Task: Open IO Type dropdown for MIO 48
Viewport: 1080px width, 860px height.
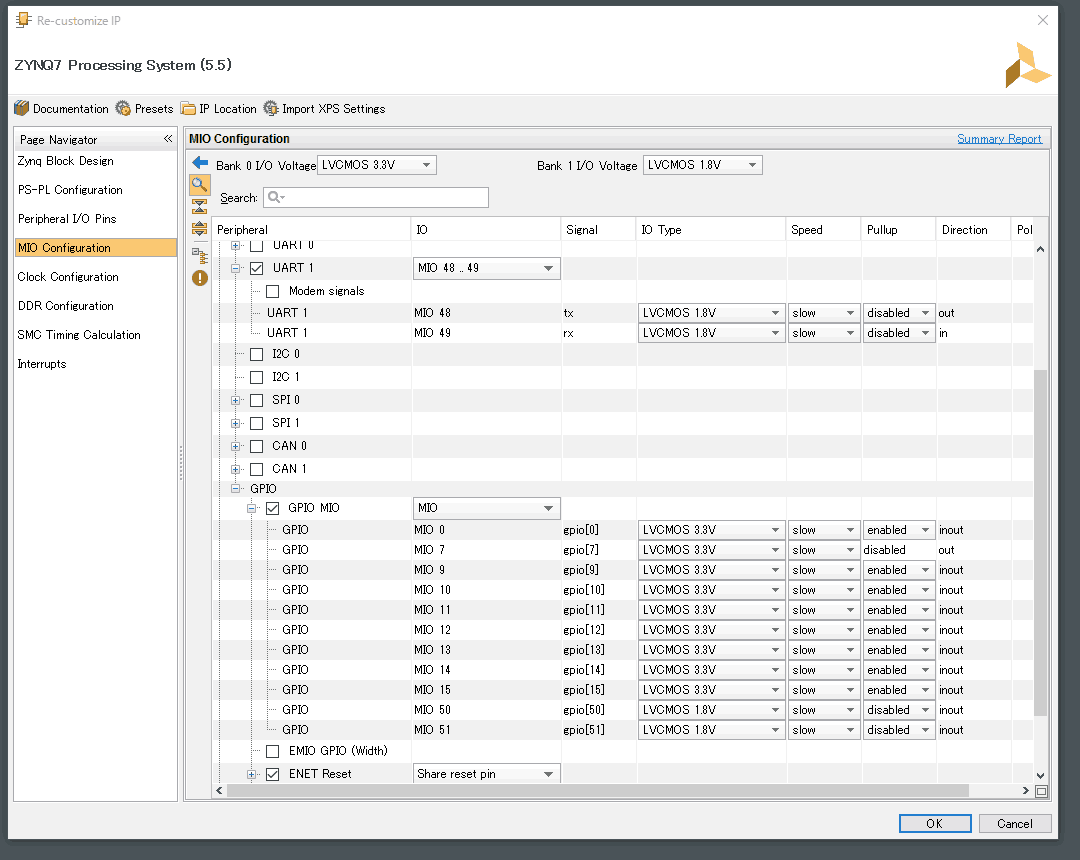Action: (712, 313)
